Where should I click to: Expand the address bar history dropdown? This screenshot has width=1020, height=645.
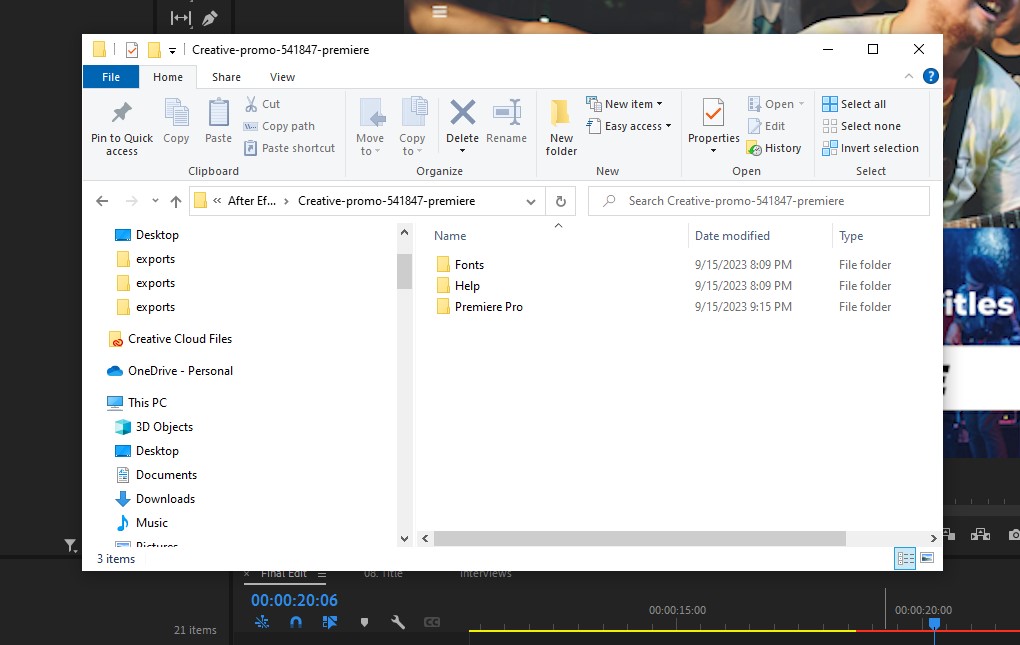531,202
